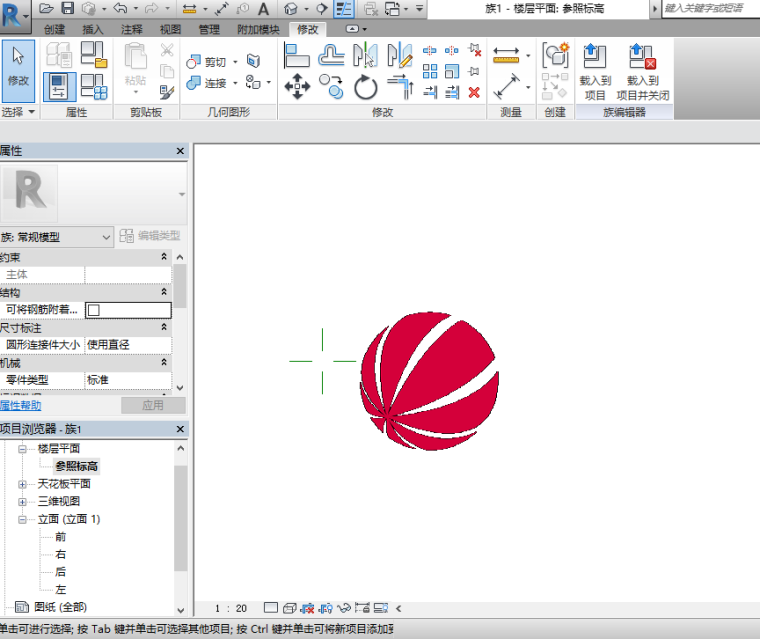The width and height of the screenshot is (760, 639).
Task: Click the 1 : 20 view scale
Action: pyautogui.click(x=231, y=608)
